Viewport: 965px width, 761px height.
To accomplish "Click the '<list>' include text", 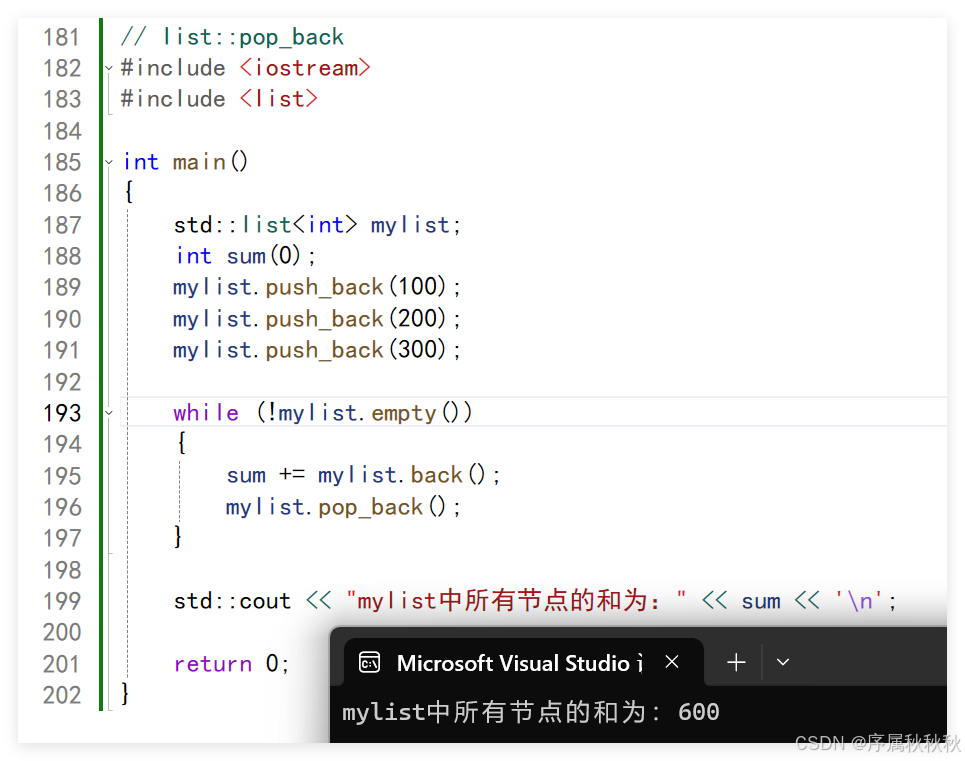I will coord(279,99).
